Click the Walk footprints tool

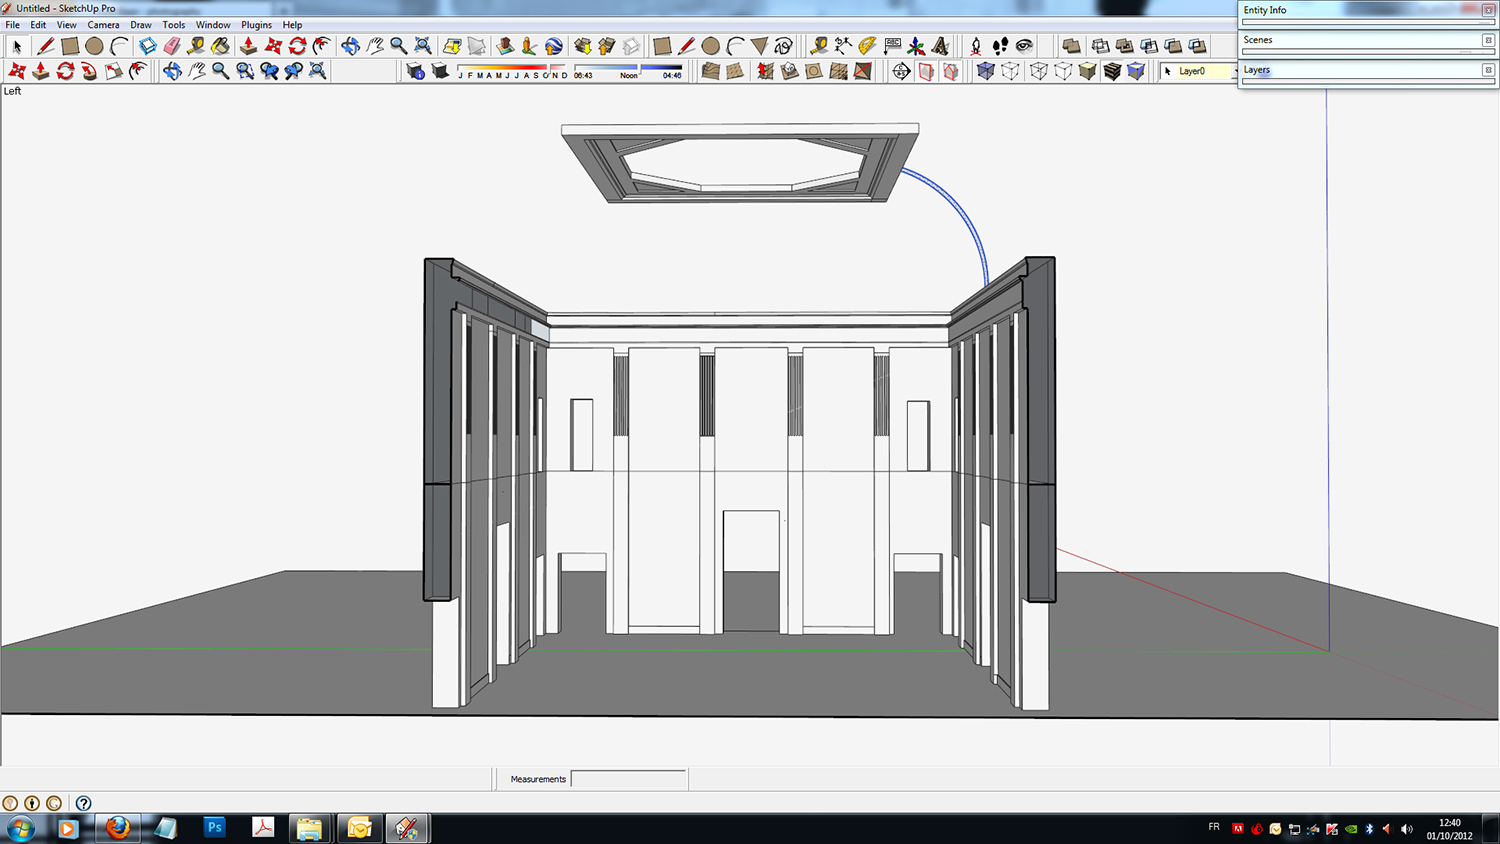tap(1000, 46)
